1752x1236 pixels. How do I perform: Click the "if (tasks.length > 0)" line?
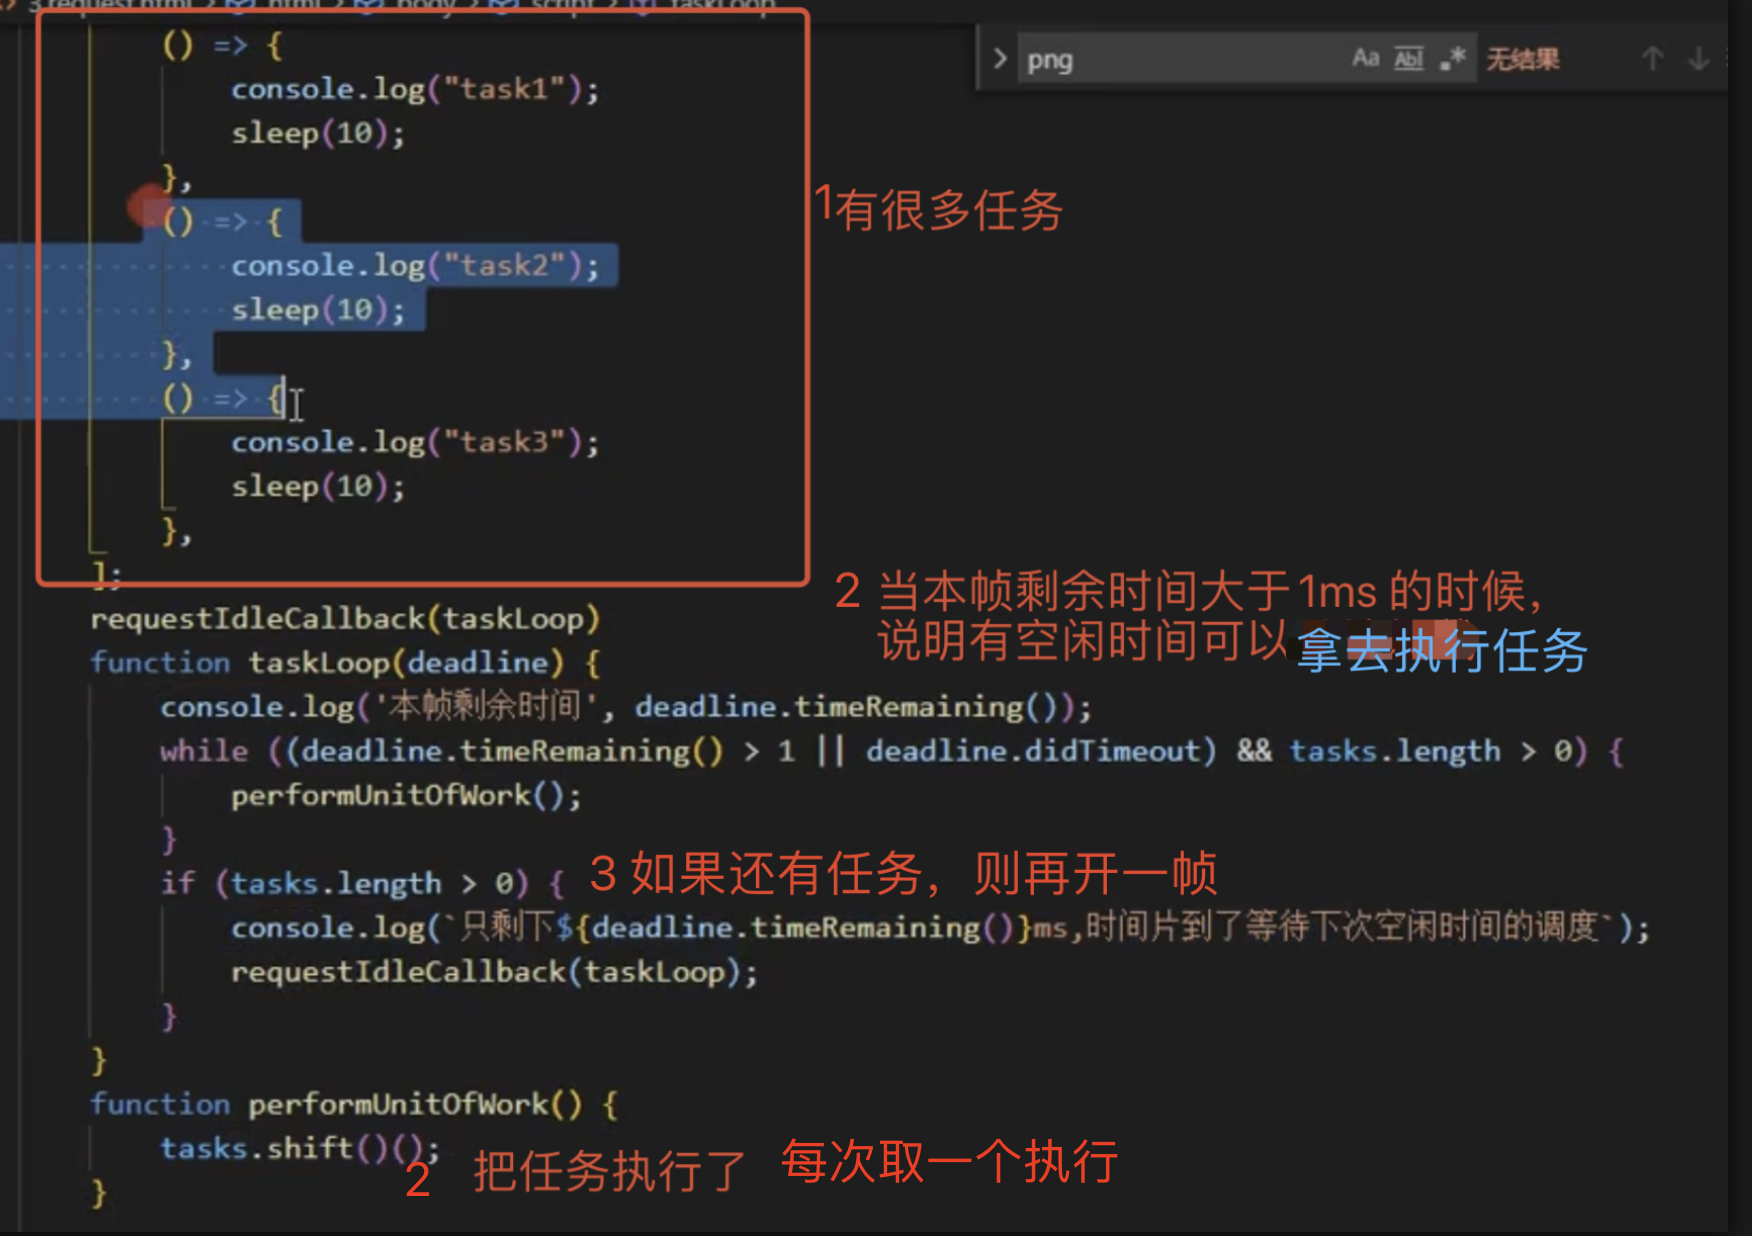tap(362, 883)
